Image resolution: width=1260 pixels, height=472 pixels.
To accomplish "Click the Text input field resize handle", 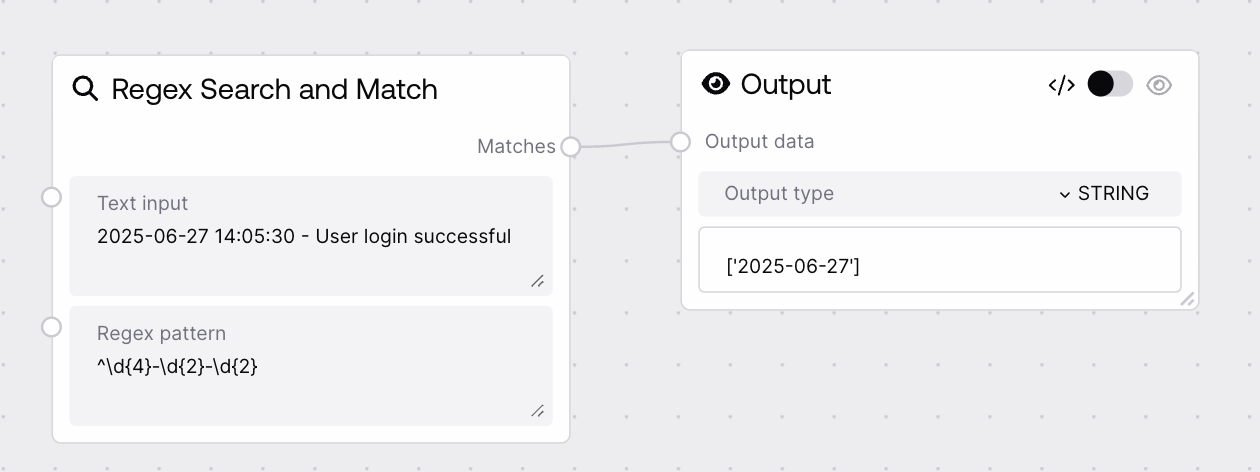I will [538, 281].
